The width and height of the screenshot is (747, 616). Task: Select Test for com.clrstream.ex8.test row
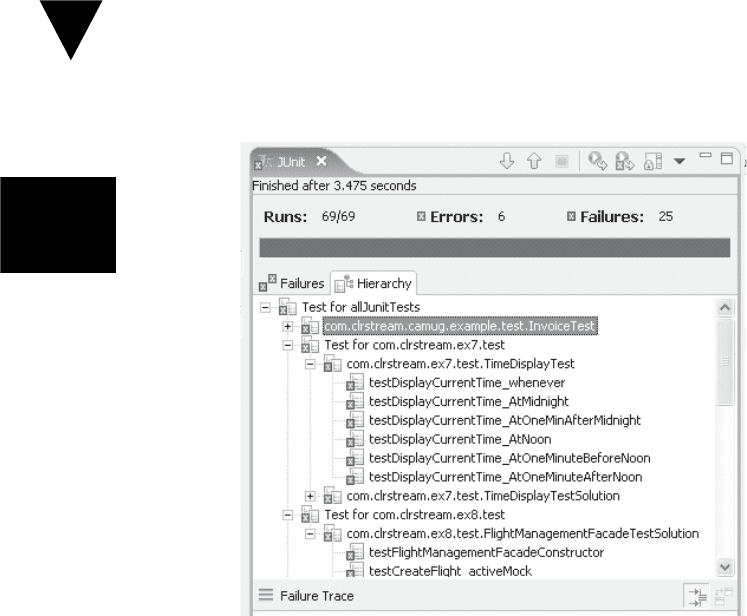point(414,515)
